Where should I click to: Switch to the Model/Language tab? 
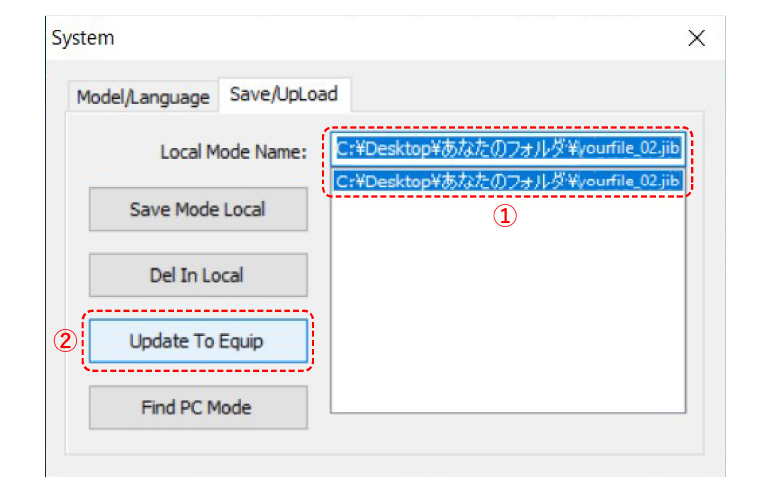click(143, 97)
